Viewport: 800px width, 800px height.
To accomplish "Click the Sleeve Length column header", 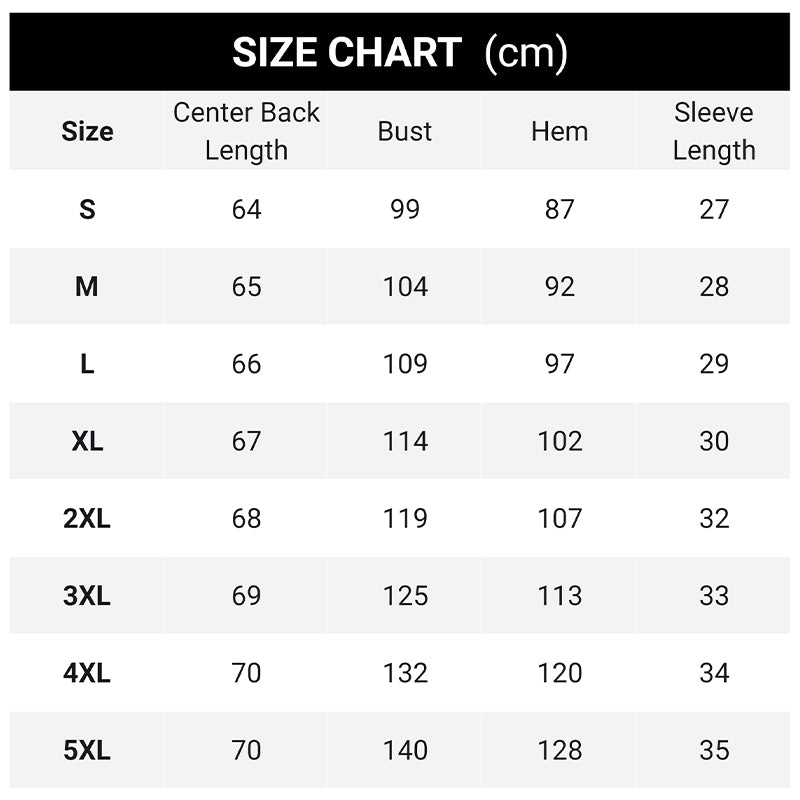I will [714, 131].
